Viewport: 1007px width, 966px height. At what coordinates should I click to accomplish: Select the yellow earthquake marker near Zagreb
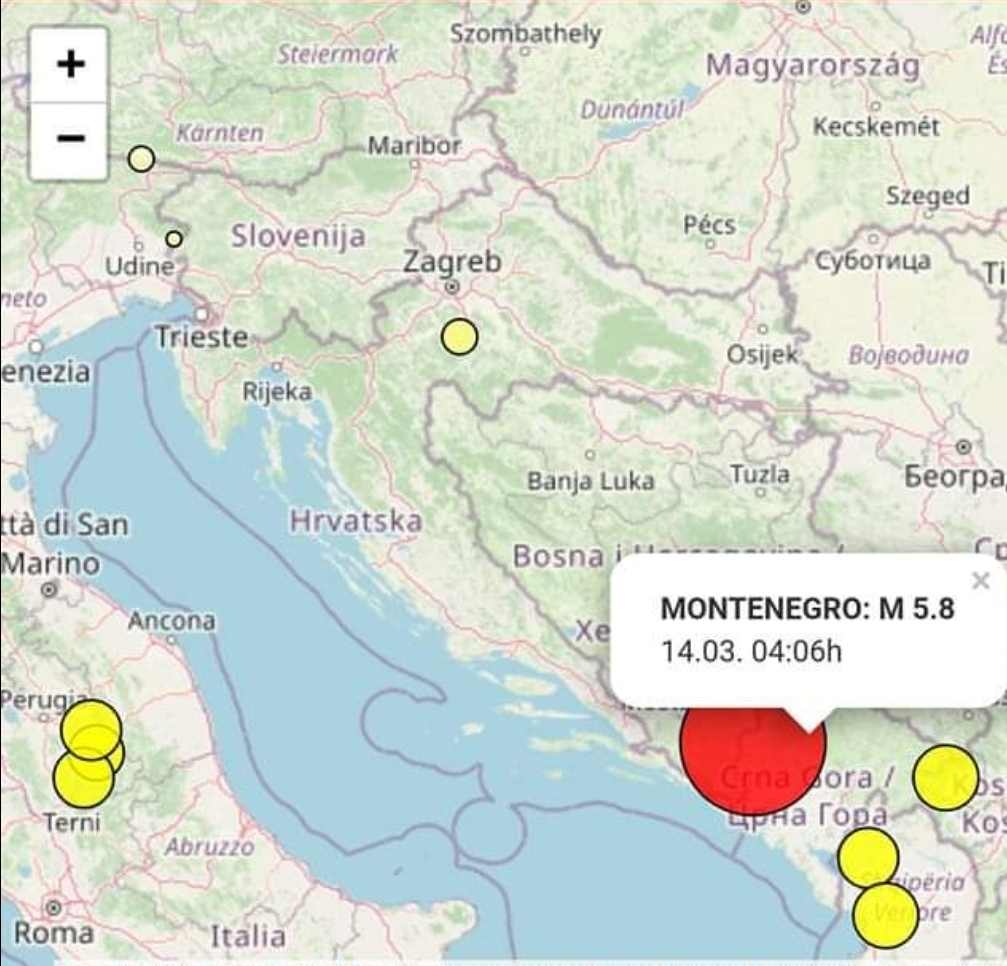point(459,337)
